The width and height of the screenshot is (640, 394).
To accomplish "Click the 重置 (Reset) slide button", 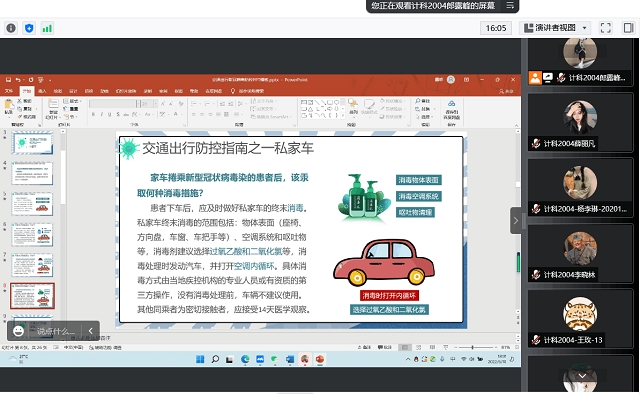I will pos(71,109).
